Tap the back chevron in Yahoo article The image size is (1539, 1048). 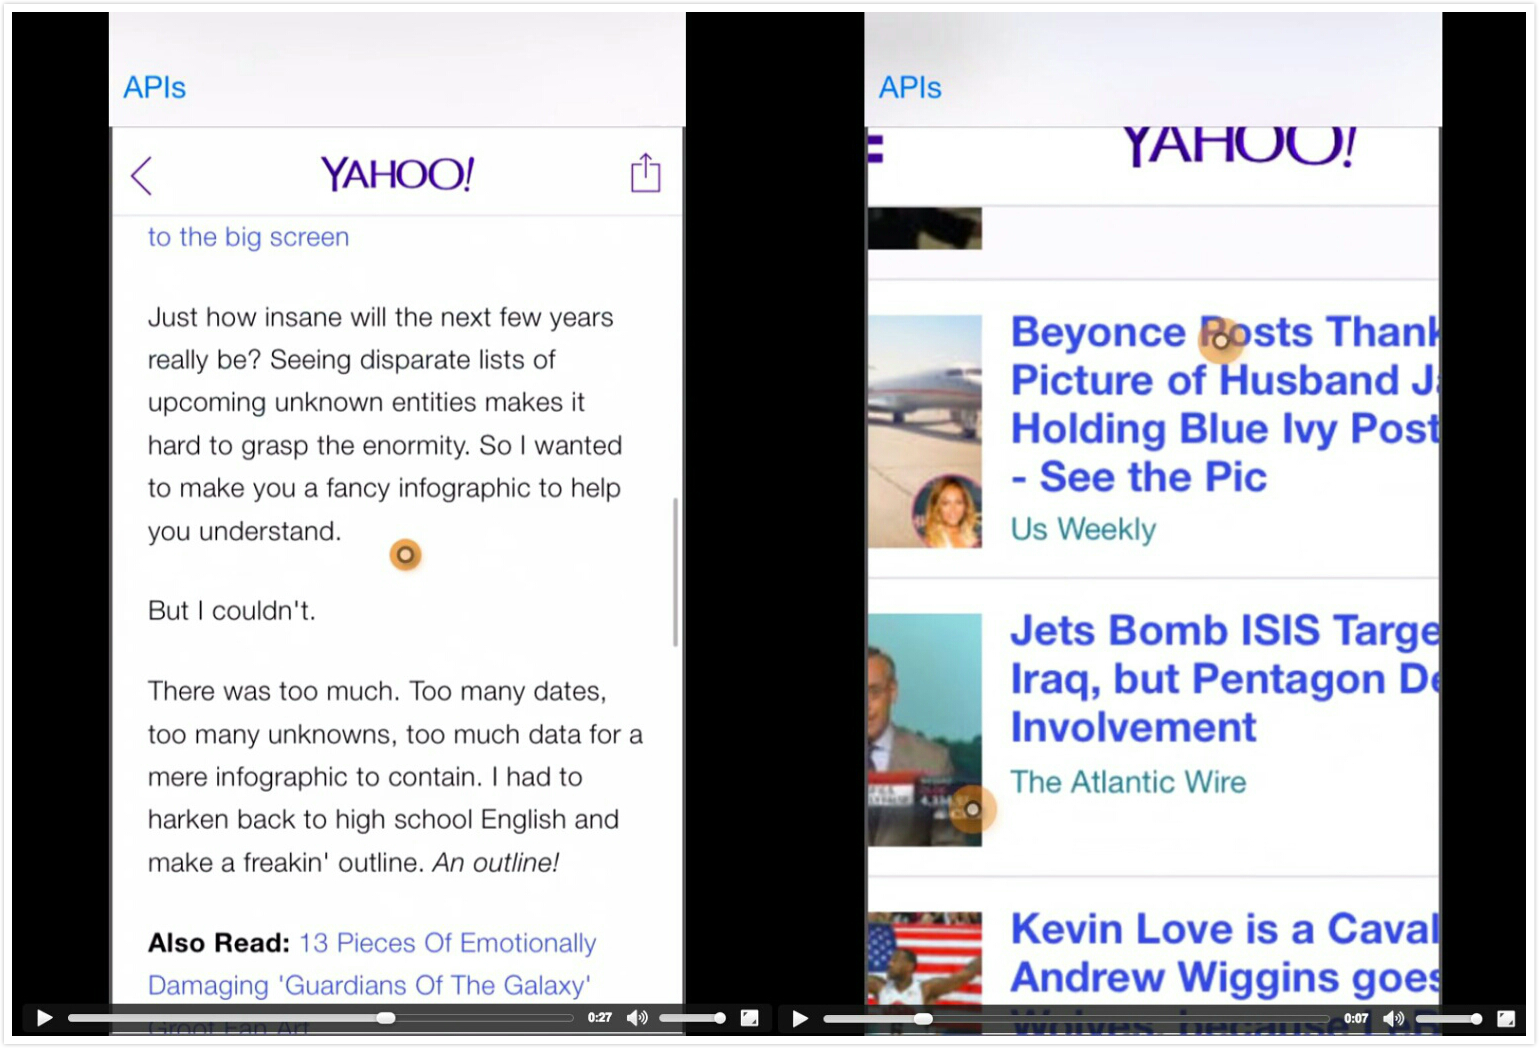tap(142, 176)
